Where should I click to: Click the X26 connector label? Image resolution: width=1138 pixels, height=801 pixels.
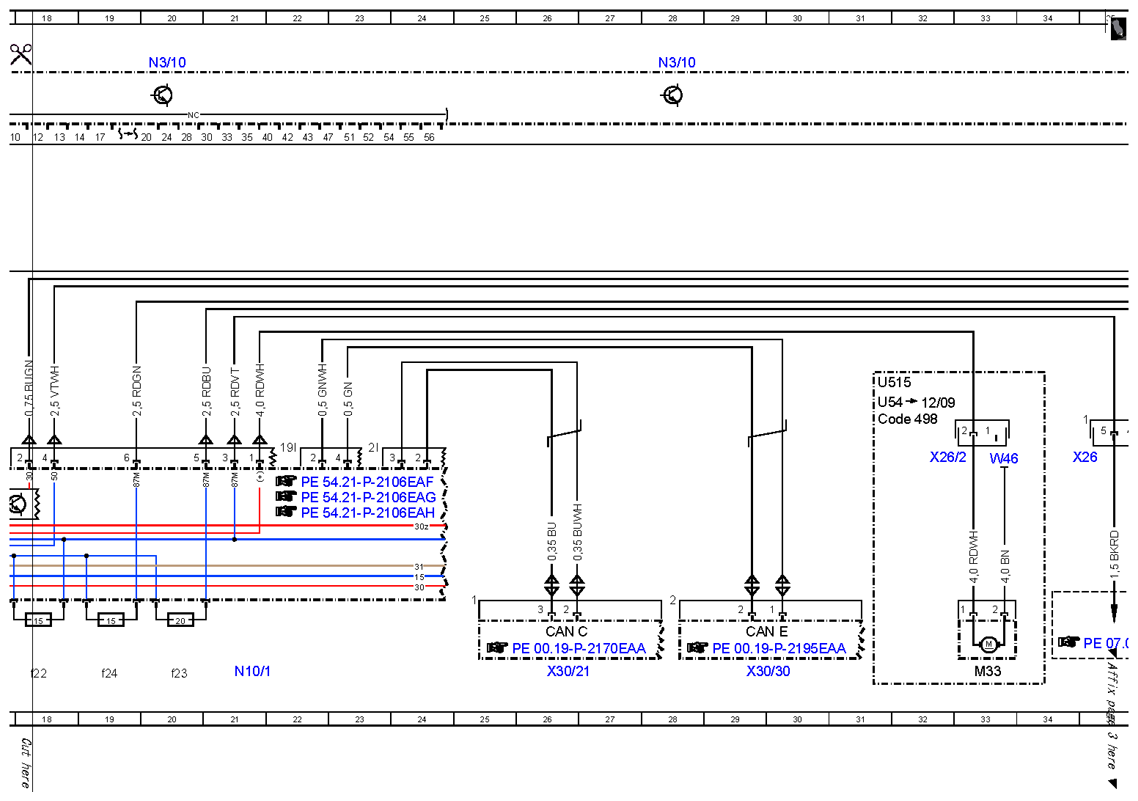coord(1085,457)
